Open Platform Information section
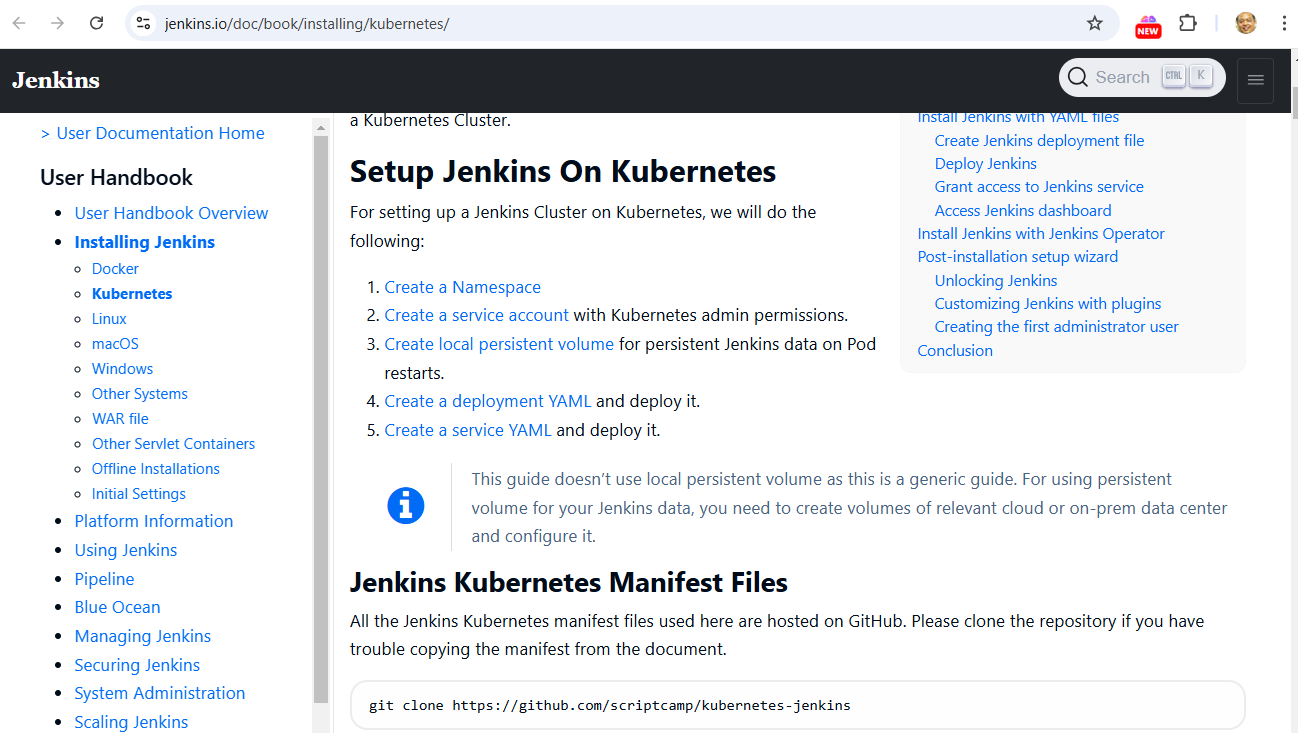The image size is (1298, 733). click(153, 521)
